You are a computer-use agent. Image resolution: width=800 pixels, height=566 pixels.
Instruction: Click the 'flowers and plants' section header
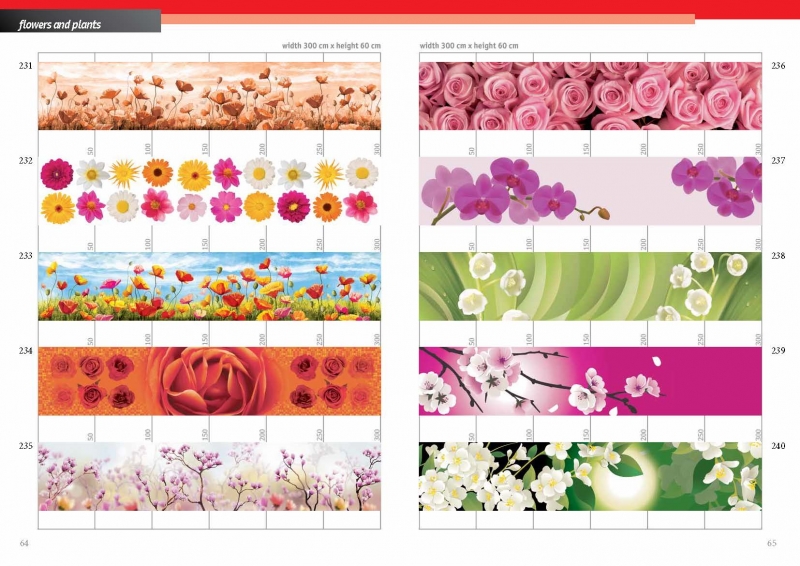pyautogui.click(x=60, y=24)
